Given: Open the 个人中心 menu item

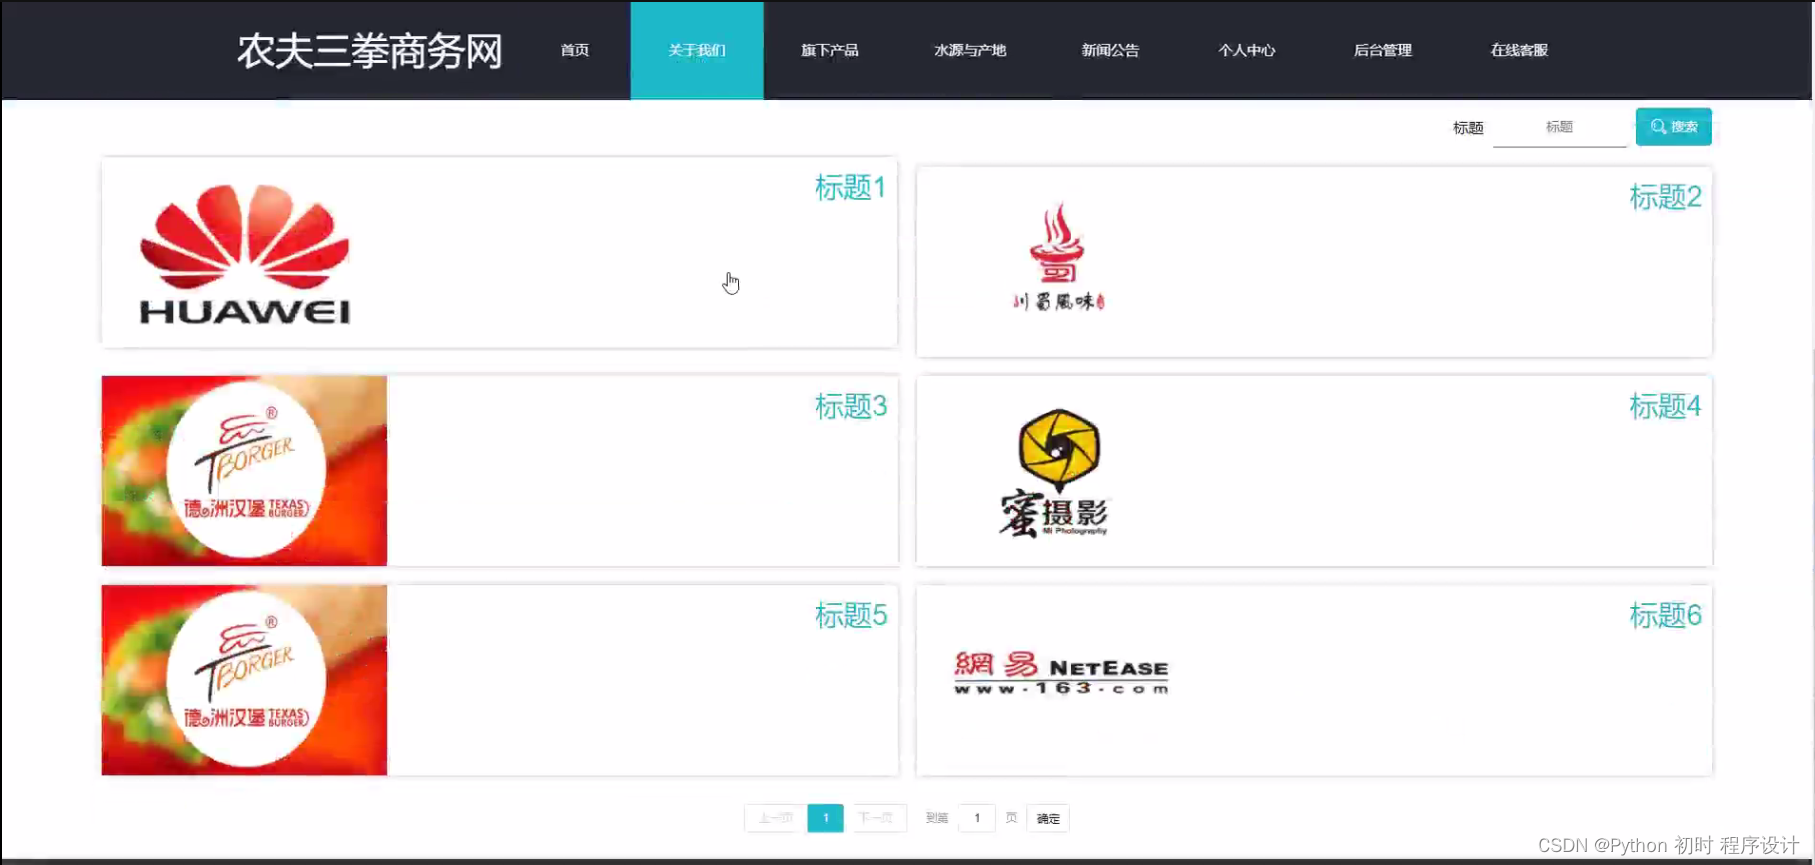Looking at the screenshot, I should [1247, 50].
